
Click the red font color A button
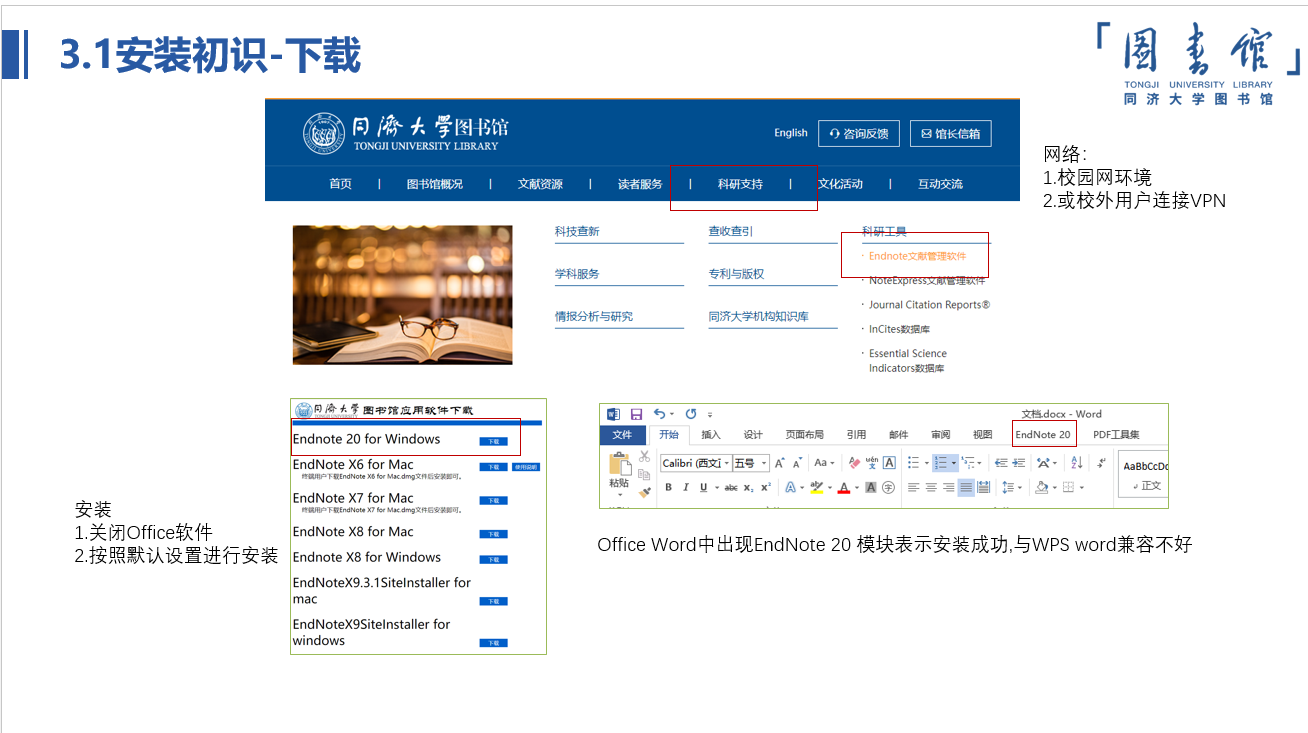coord(844,487)
